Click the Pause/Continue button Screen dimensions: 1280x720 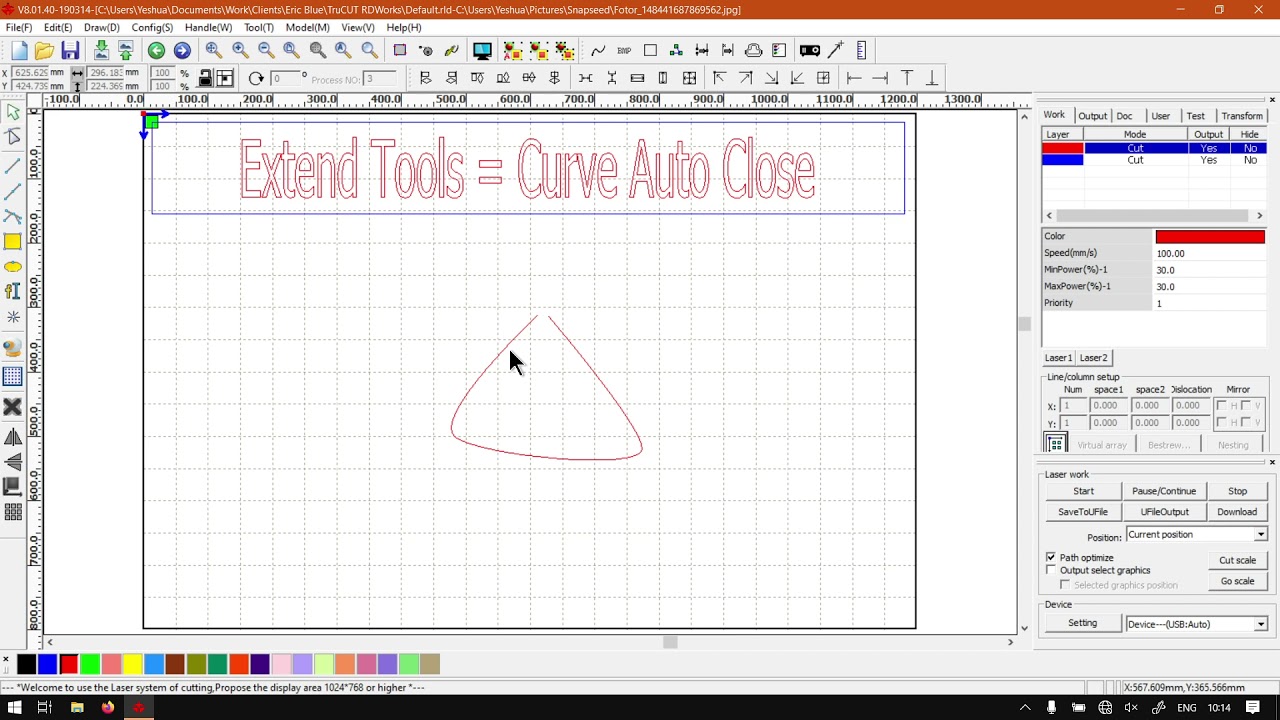point(1164,491)
